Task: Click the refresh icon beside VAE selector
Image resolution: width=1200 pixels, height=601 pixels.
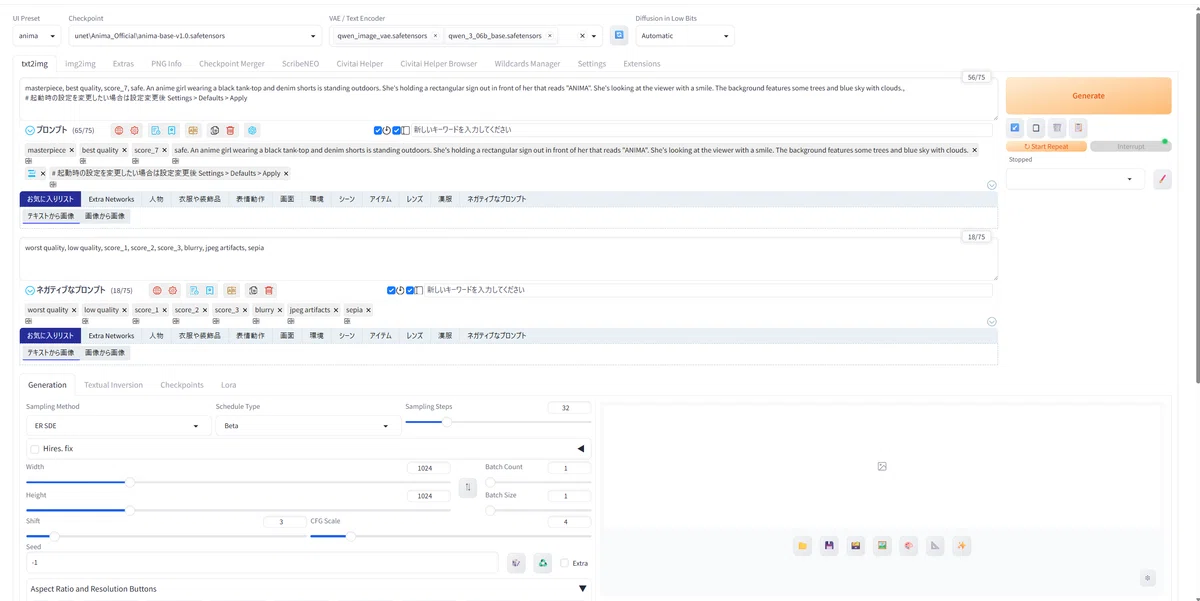Action: (619, 36)
